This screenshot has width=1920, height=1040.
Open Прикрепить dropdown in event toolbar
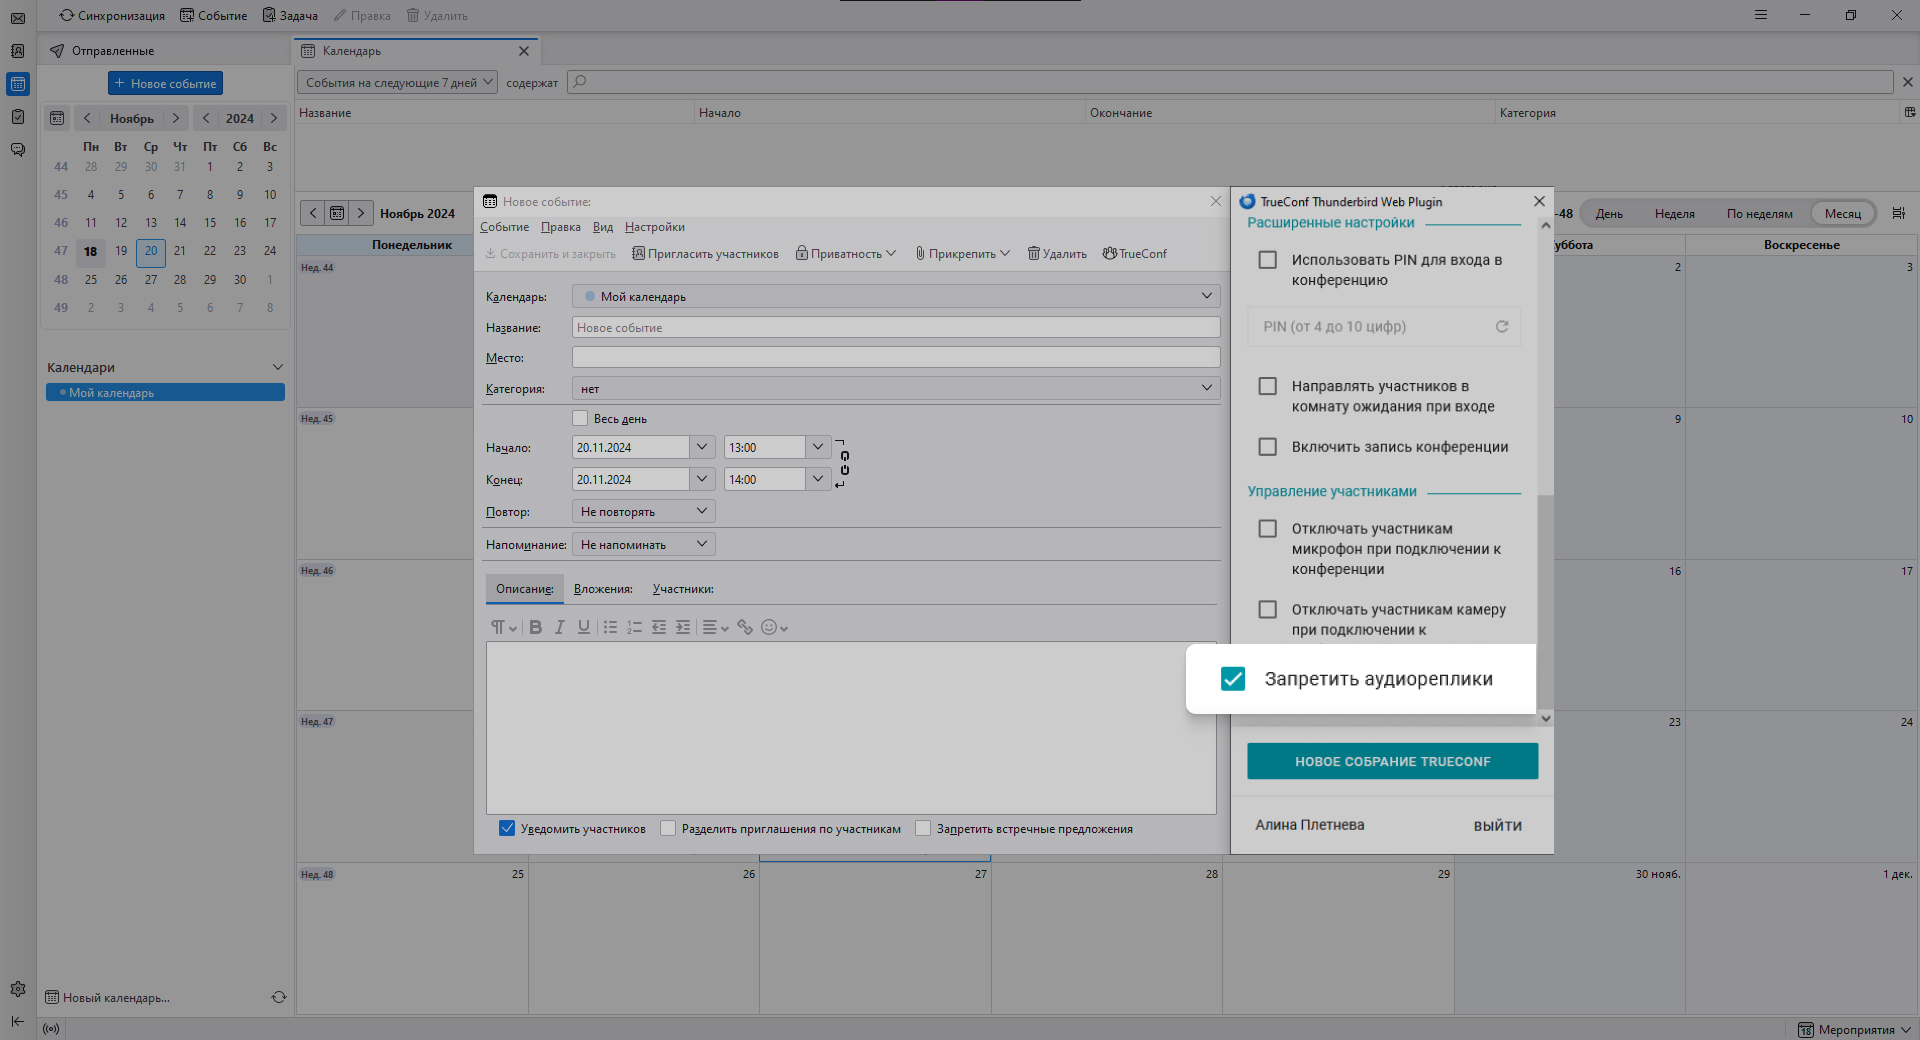(x=963, y=254)
